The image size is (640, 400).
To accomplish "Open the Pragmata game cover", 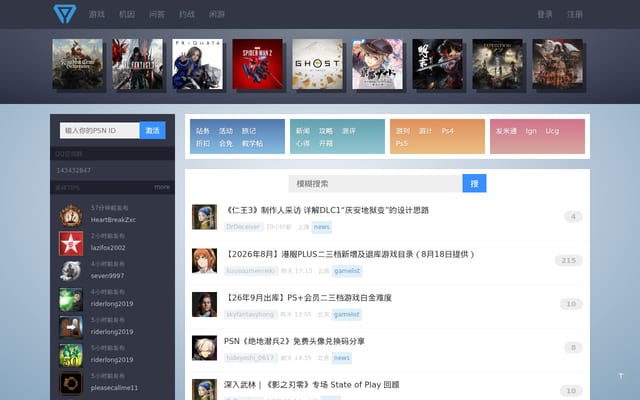I will pos(198,64).
